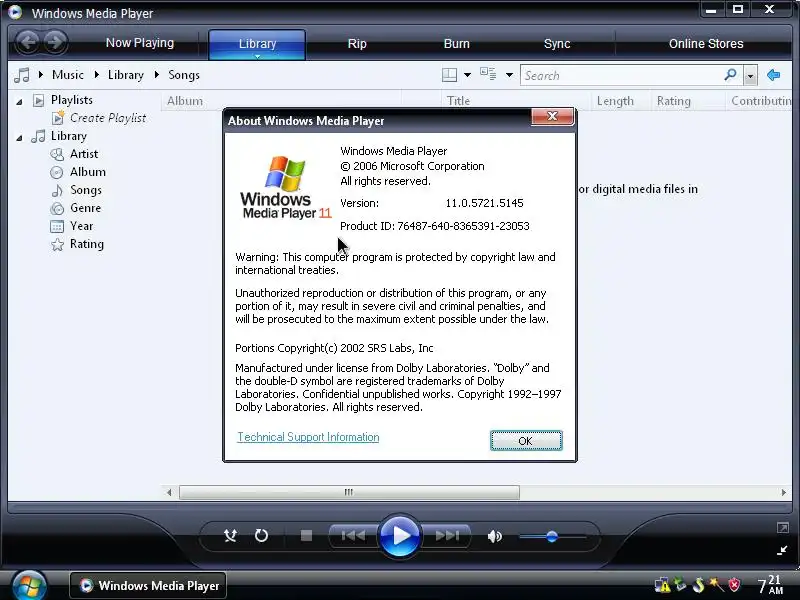Image resolution: width=800 pixels, height=600 pixels.
Task: Select Year in the library tree
Action: point(82,226)
